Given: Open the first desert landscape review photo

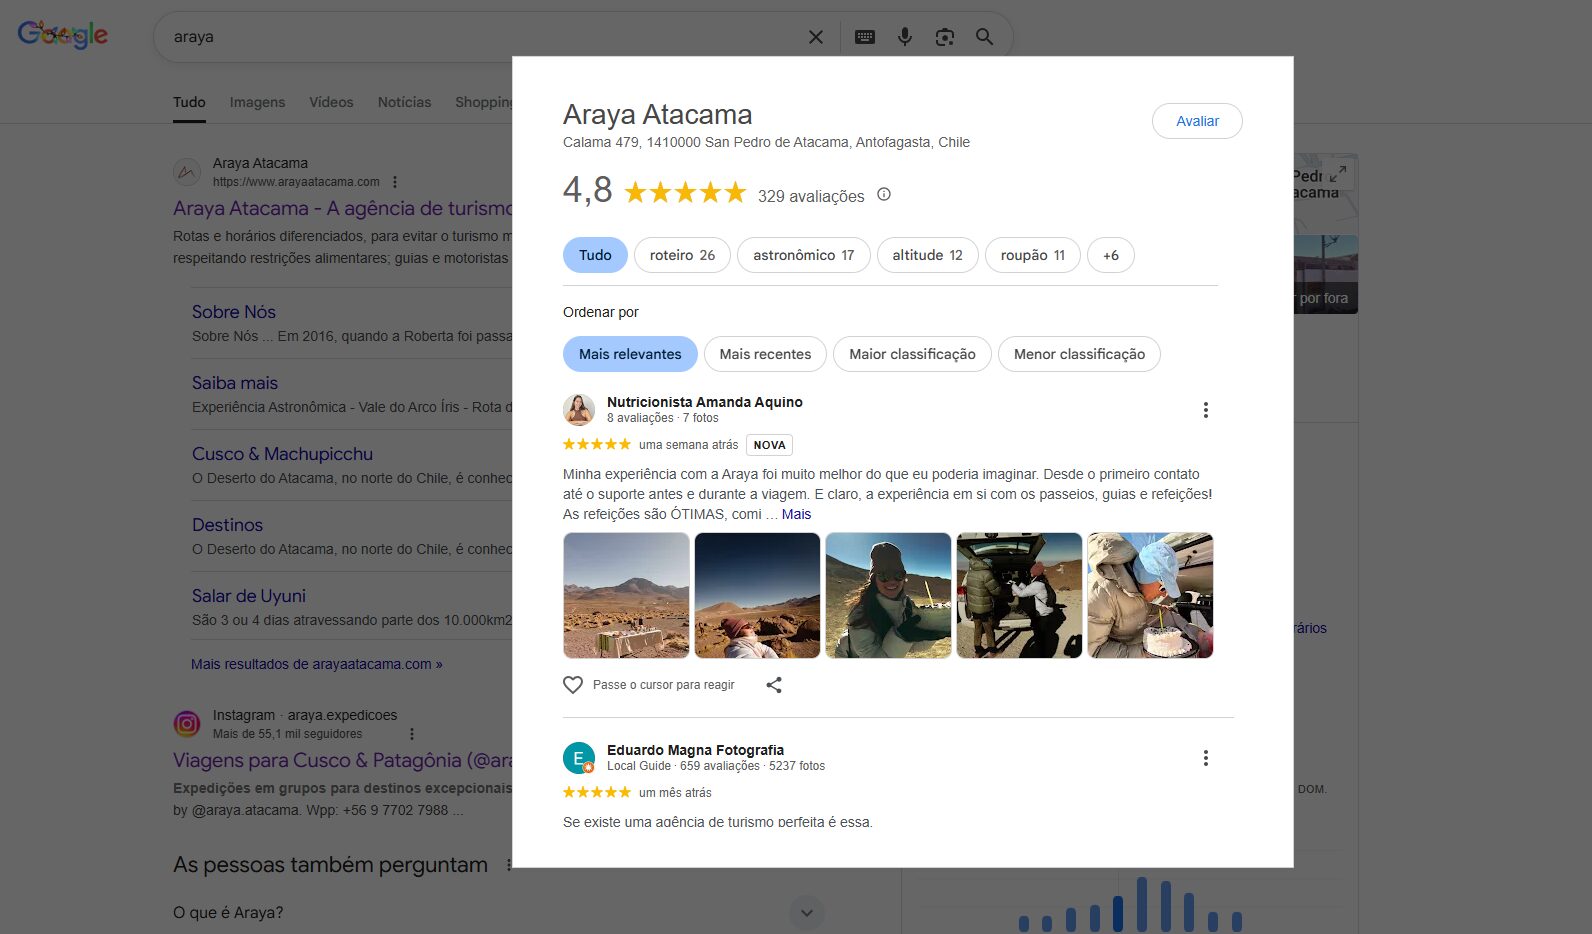Looking at the screenshot, I should tap(626, 595).
